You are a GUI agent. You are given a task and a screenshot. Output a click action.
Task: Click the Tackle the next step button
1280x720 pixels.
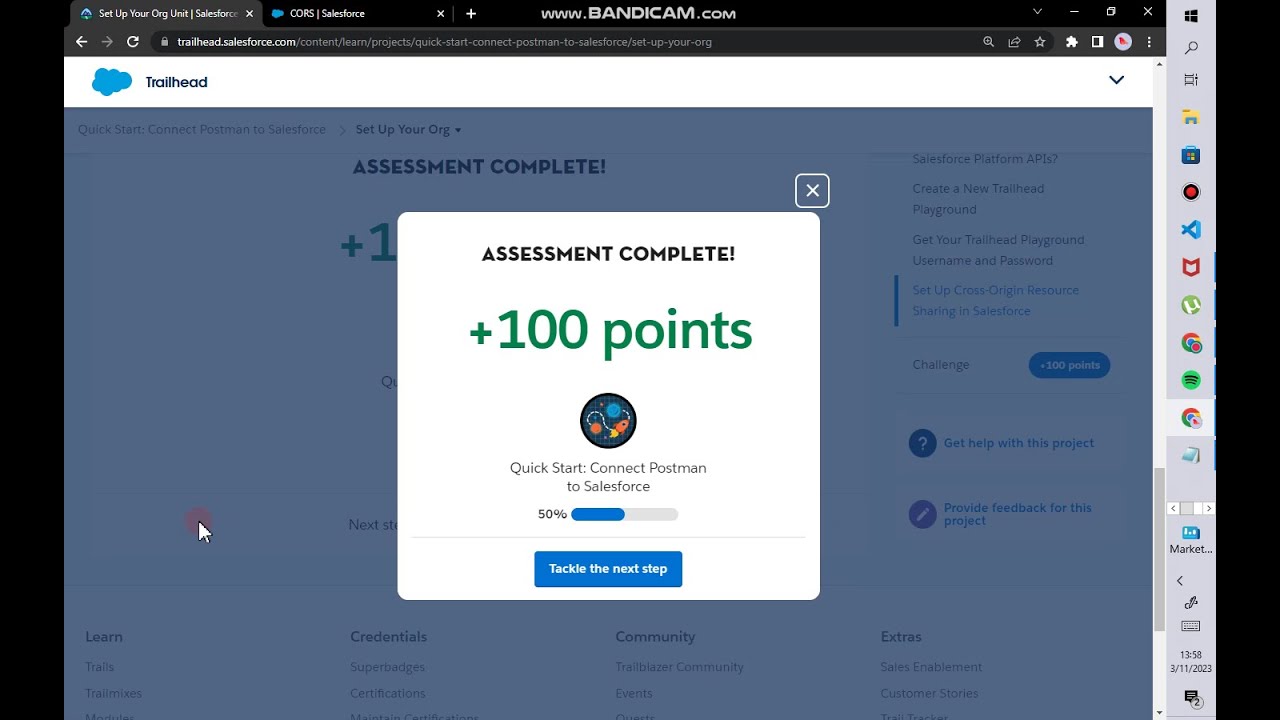coord(608,569)
